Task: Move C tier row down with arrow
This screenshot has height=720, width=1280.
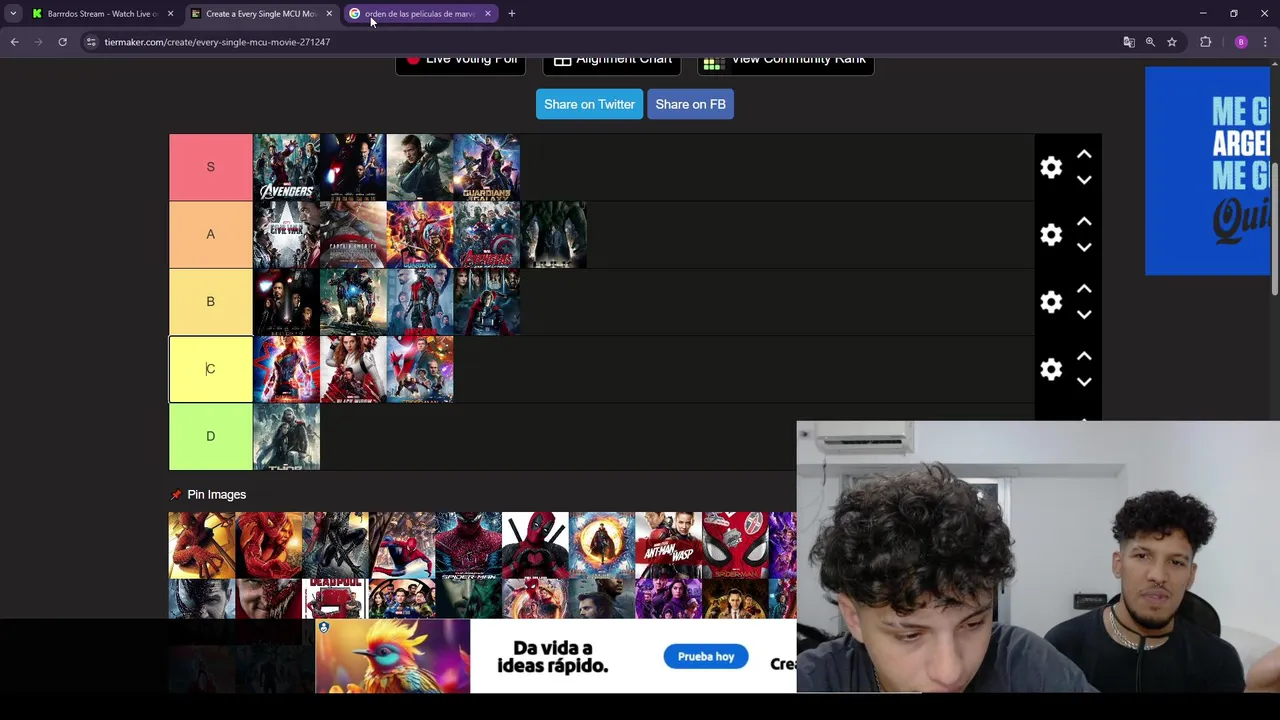Action: (1084, 381)
